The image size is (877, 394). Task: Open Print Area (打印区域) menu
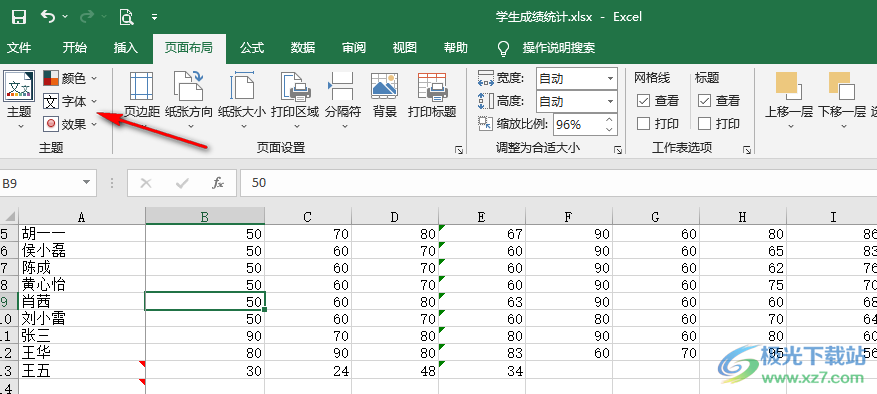(295, 101)
